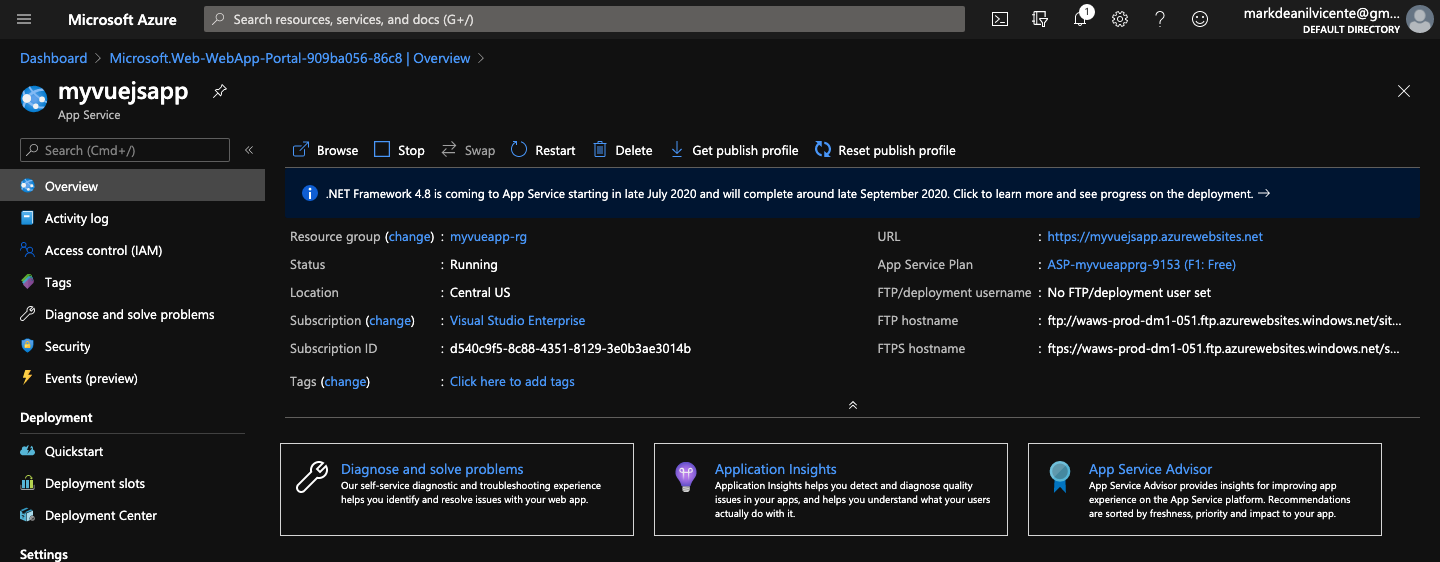The height and width of the screenshot is (562, 1440).
Task: Open https://myvuejsapp.azurewebsites.net URL
Action: pos(1155,237)
